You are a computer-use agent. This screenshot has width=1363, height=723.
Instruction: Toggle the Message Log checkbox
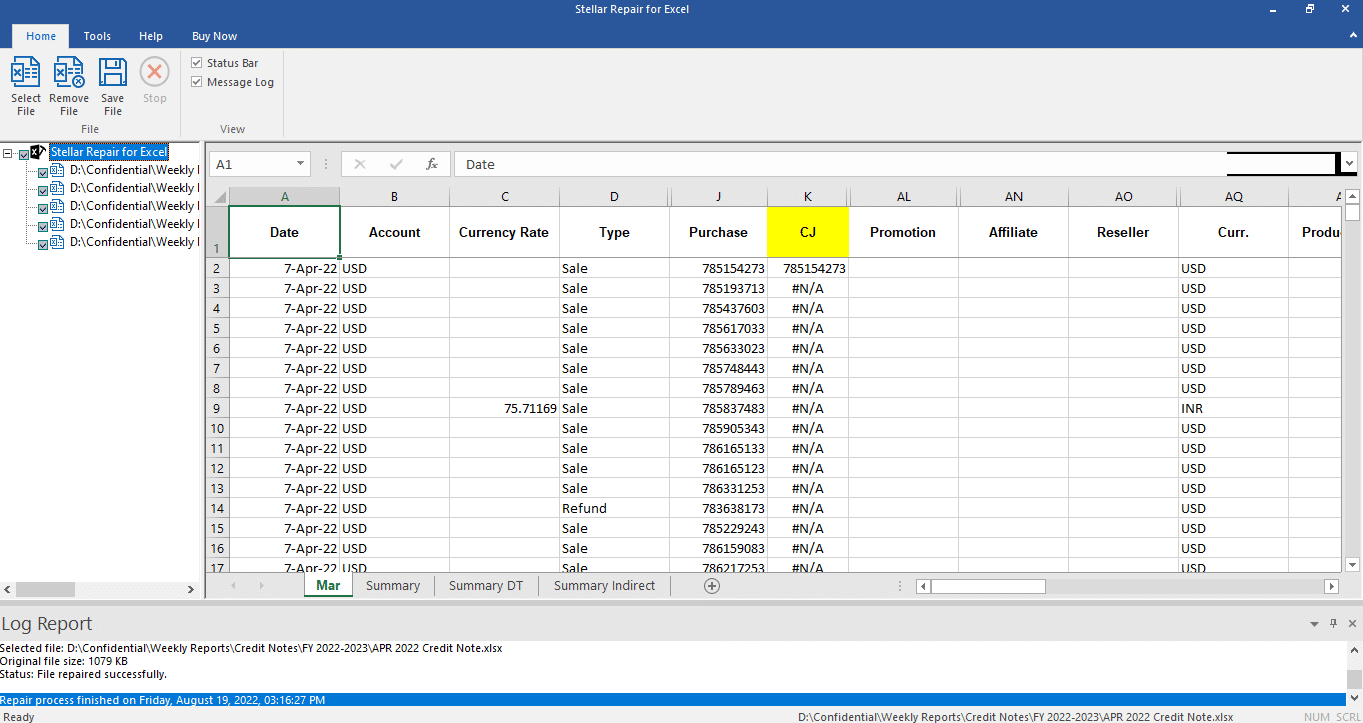pyautogui.click(x=197, y=82)
